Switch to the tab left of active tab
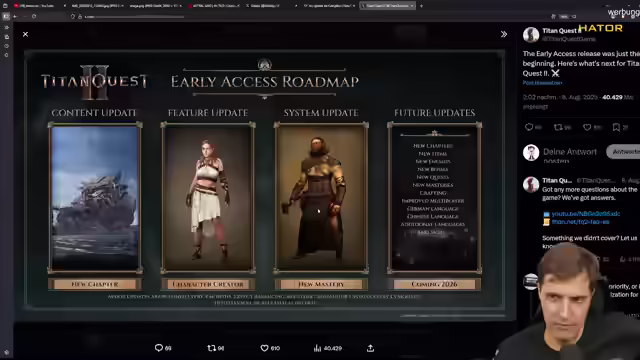This screenshot has width=640, height=360. pyautogui.click(x=329, y=6)
